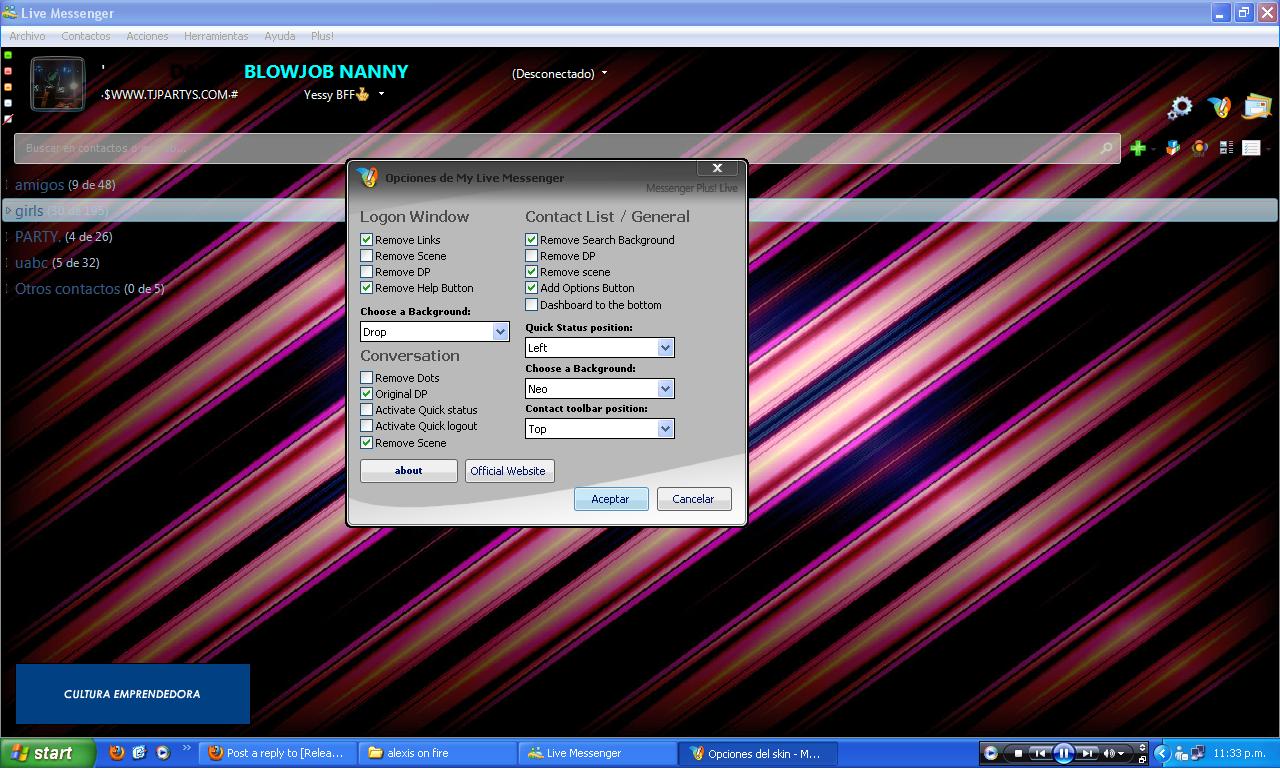Image resolution: width=1280 pixels, height=769 pixels.
Task: Open the email inbox icon
Action: [1256, 106]
